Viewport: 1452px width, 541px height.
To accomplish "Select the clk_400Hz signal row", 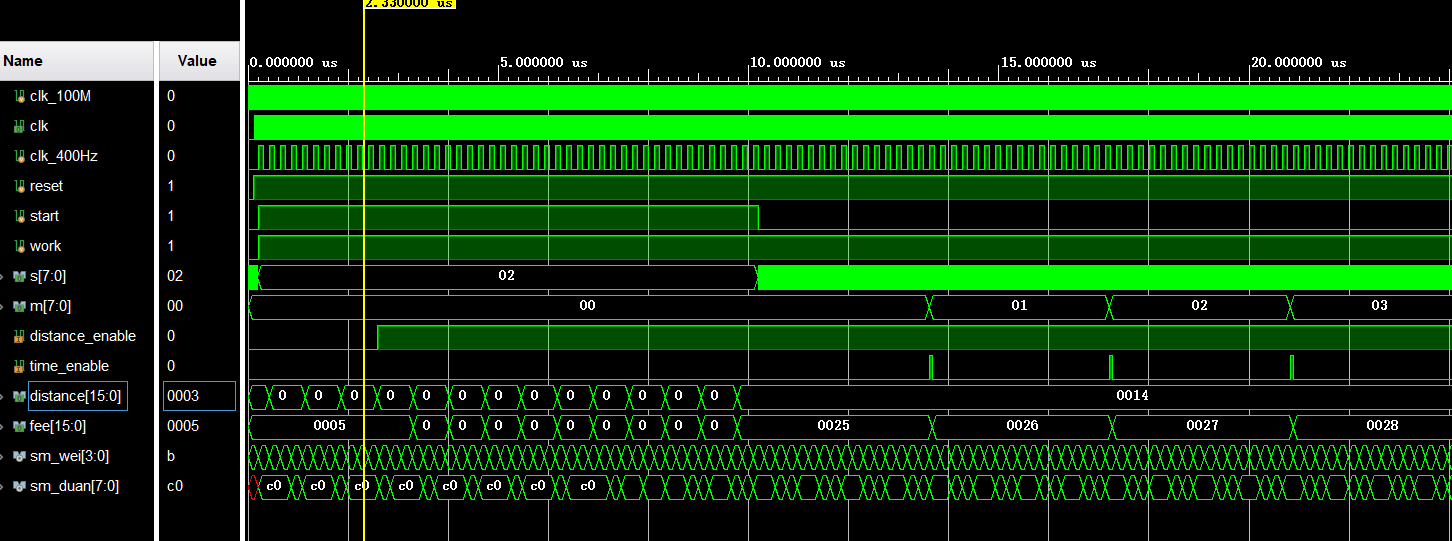I will 78,156.
